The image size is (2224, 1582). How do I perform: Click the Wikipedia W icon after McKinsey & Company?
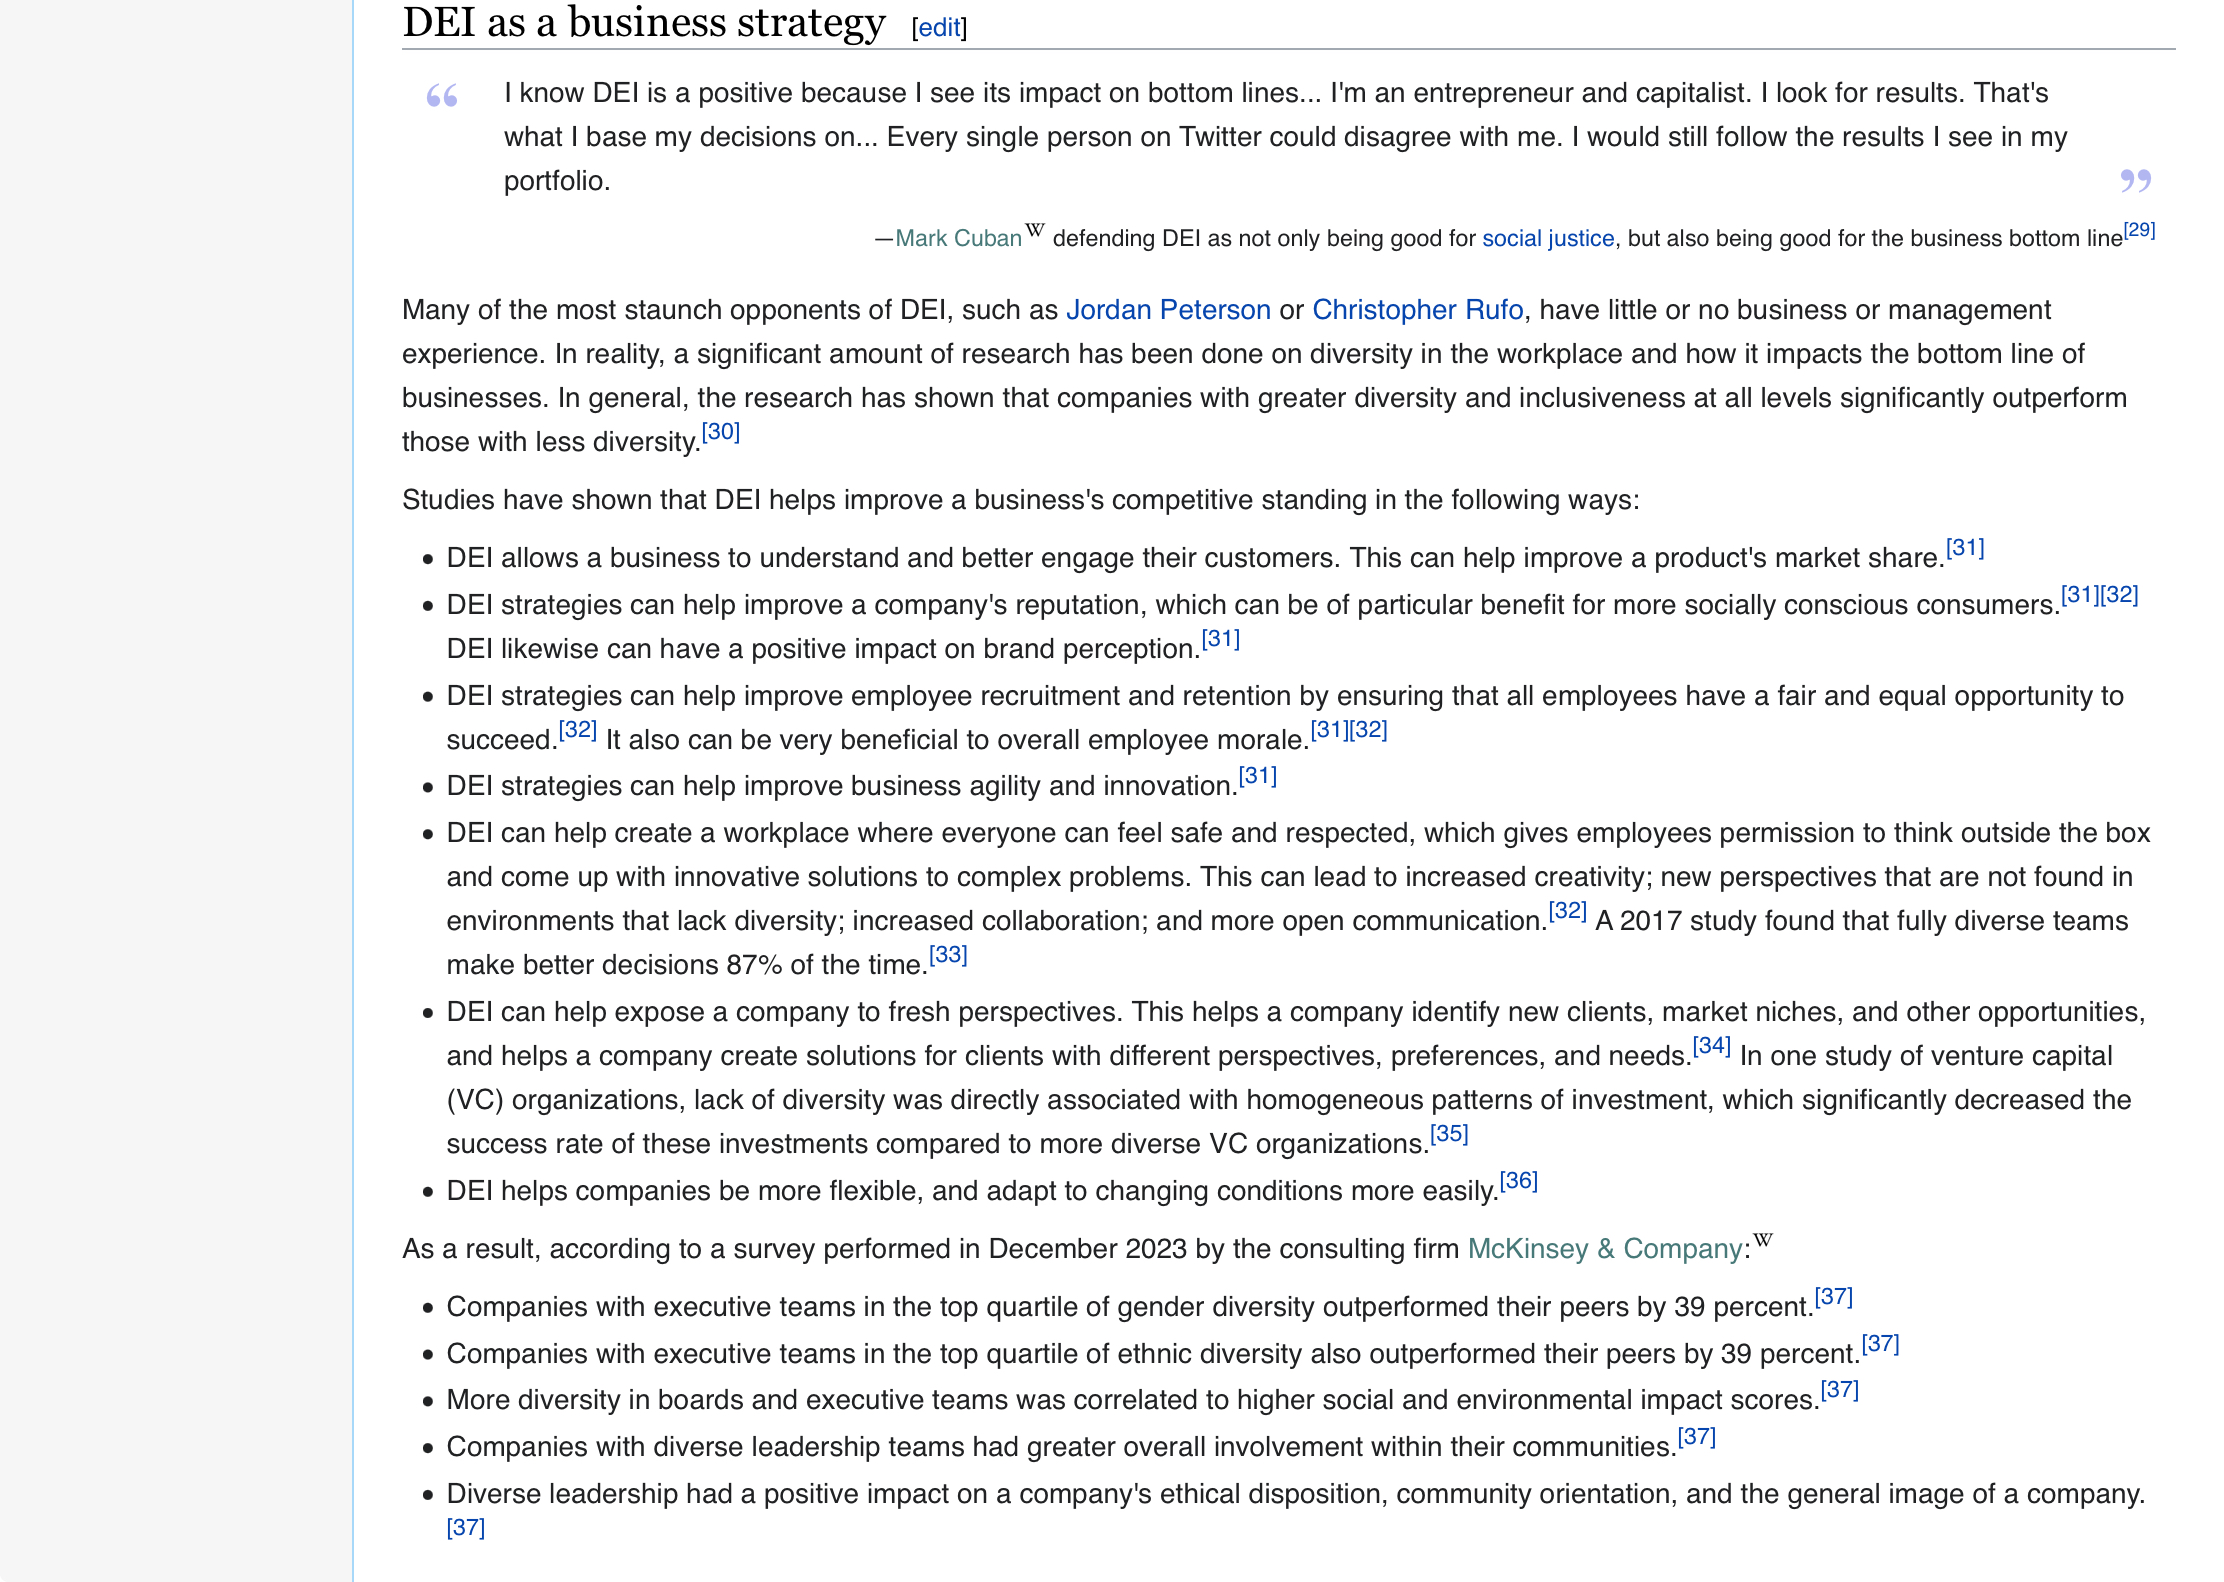pyautogui.click(x=1763, y=1241)
